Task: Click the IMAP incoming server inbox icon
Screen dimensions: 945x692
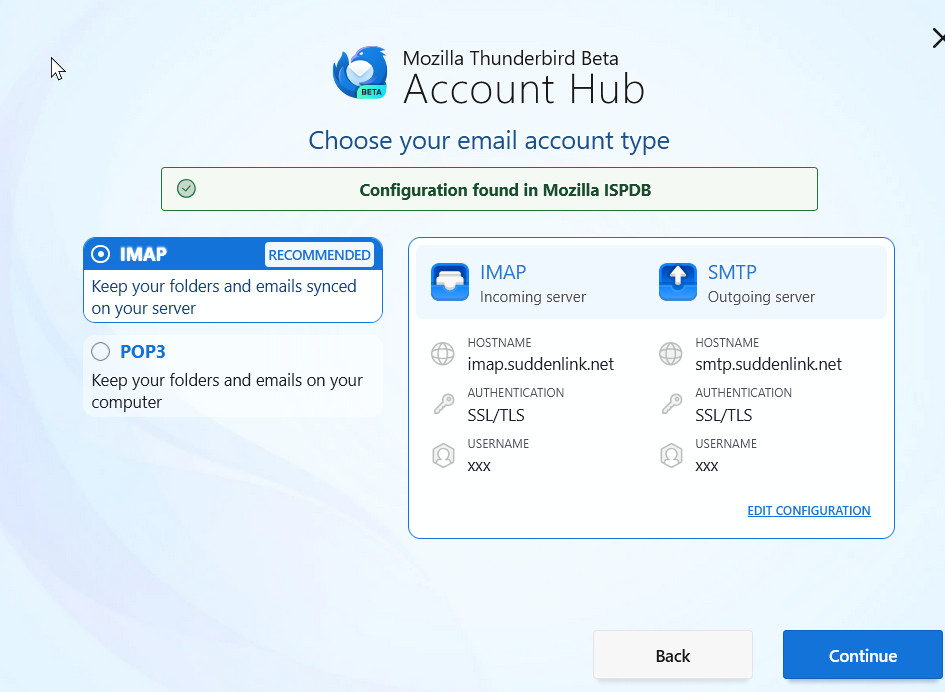Action: click(x=450, y=282)
